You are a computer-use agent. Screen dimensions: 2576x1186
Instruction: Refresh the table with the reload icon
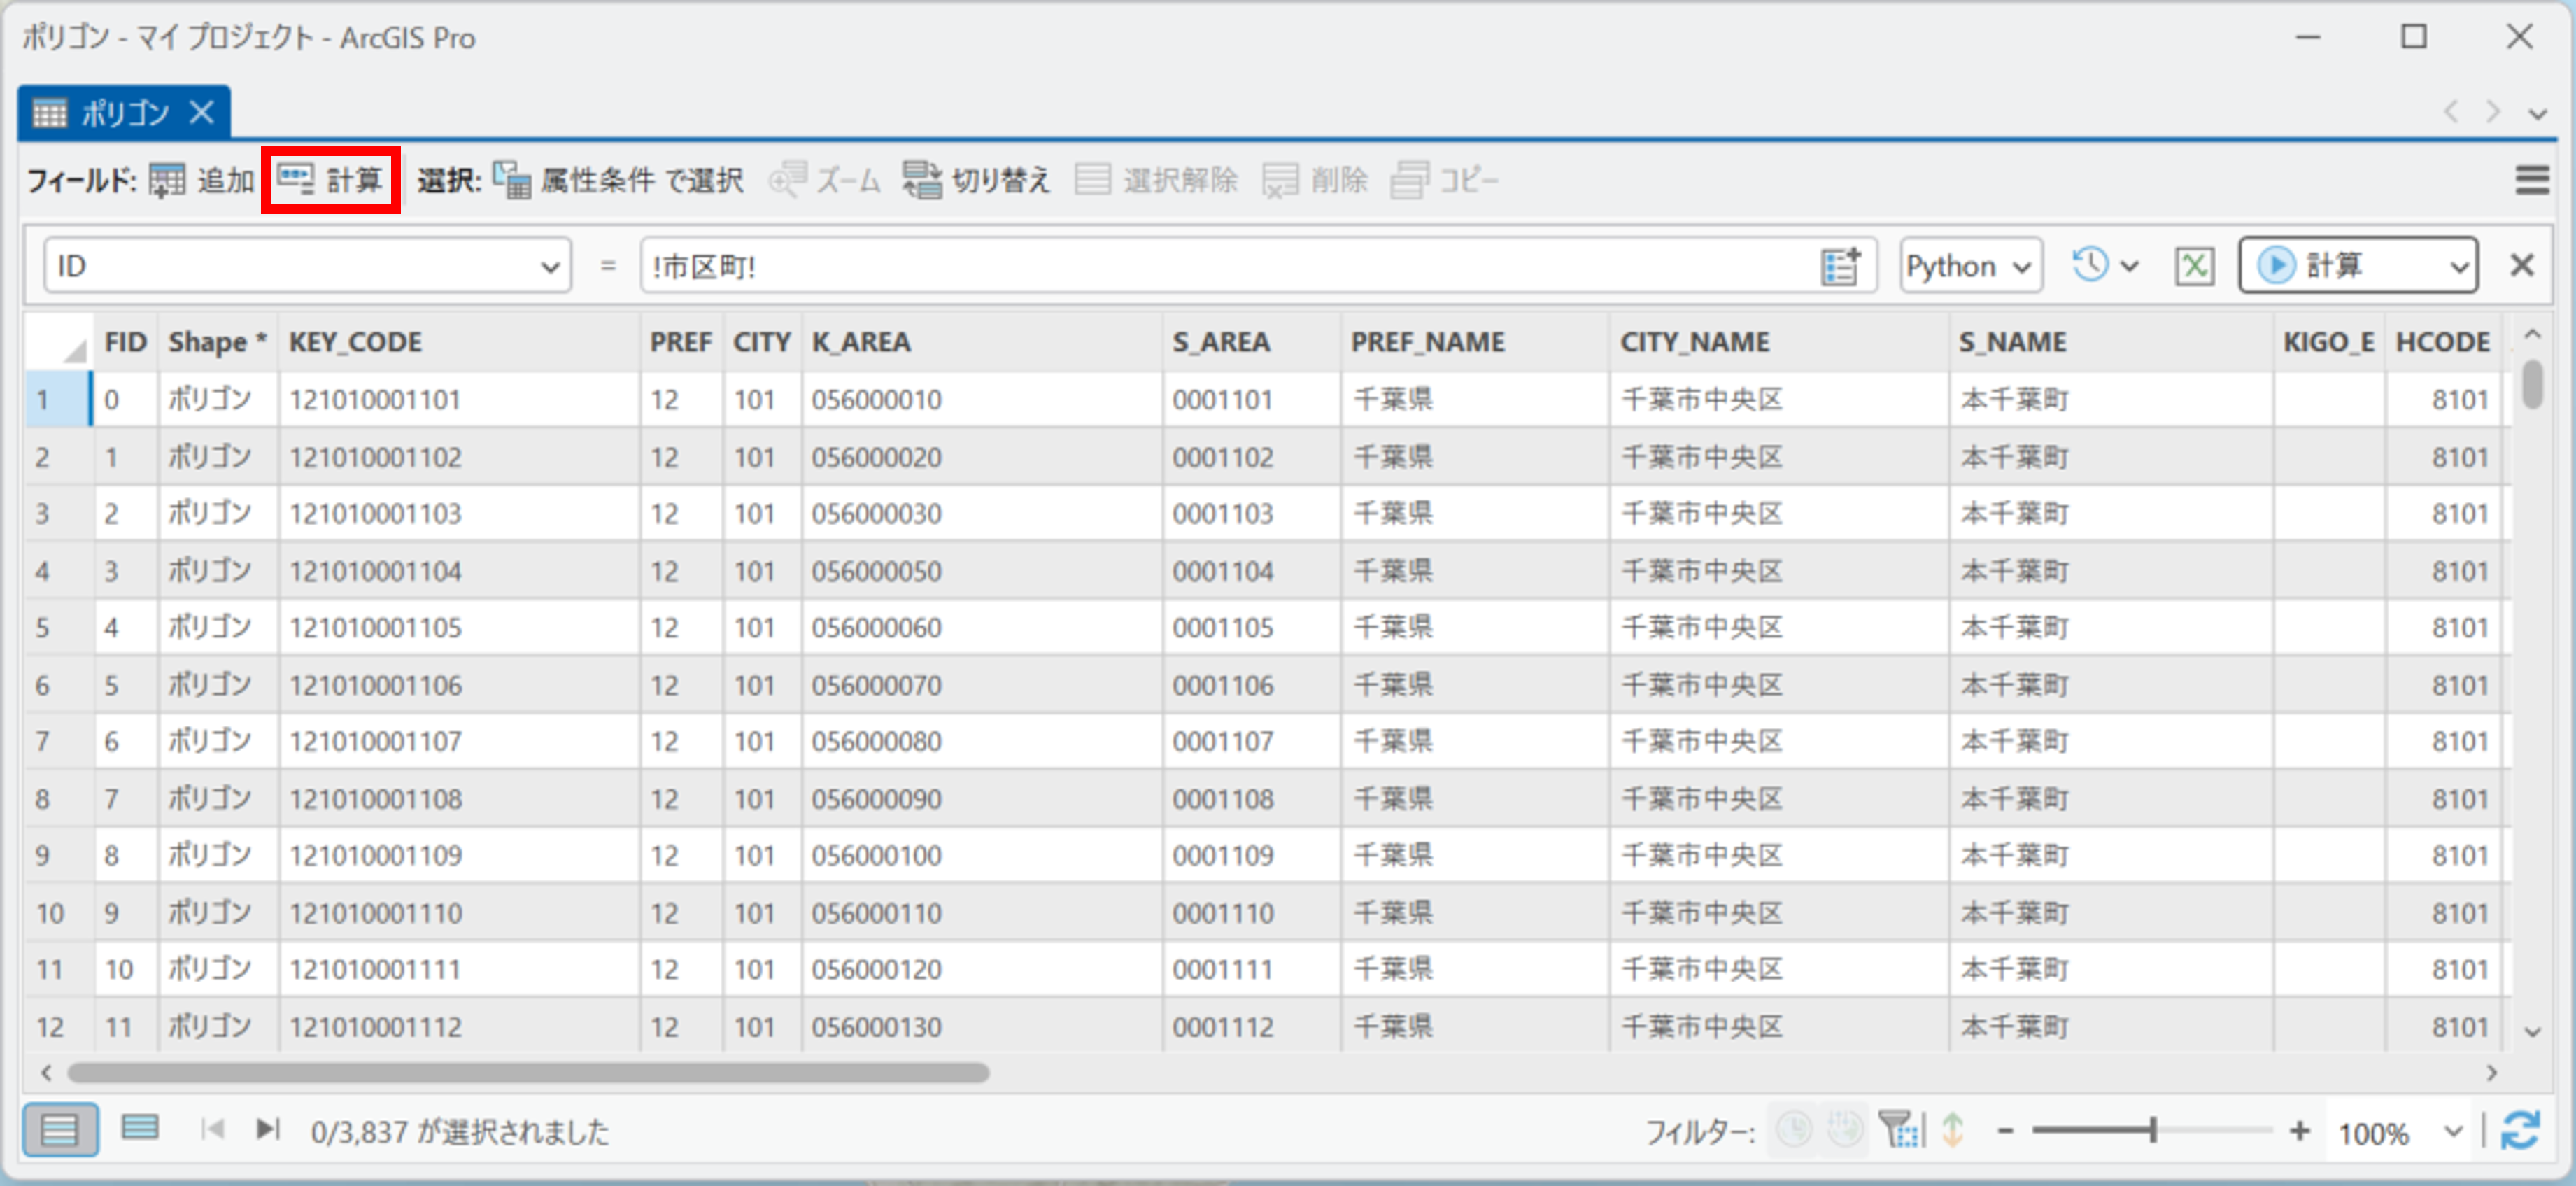pos(2520,1131)
